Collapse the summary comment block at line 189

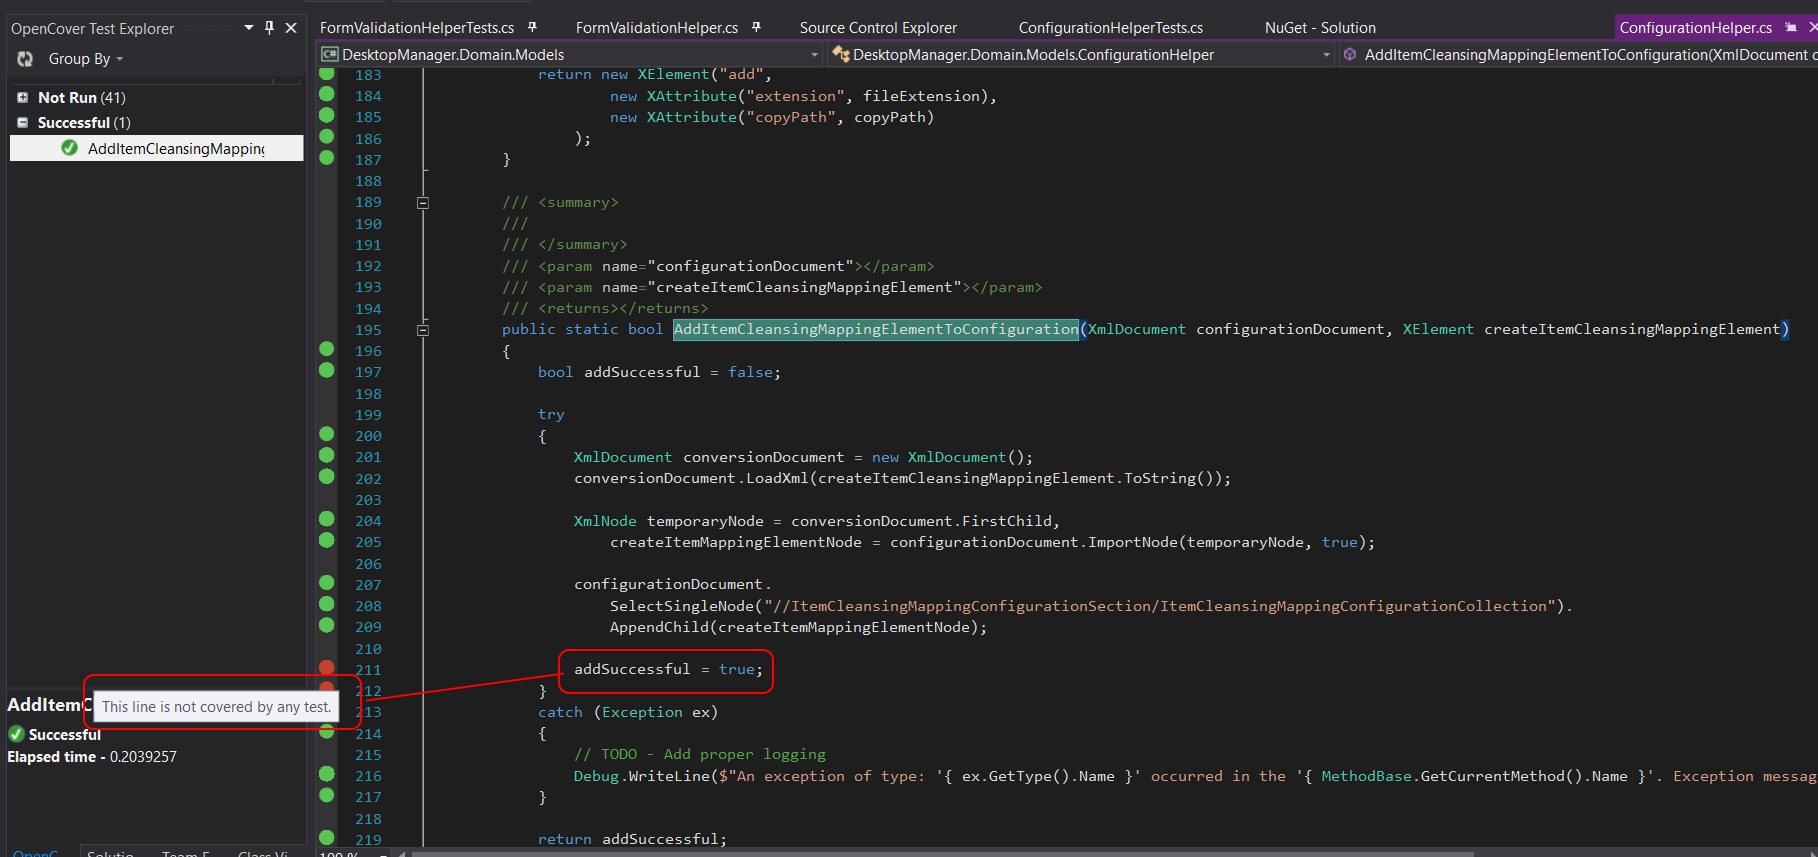point(423,203)
